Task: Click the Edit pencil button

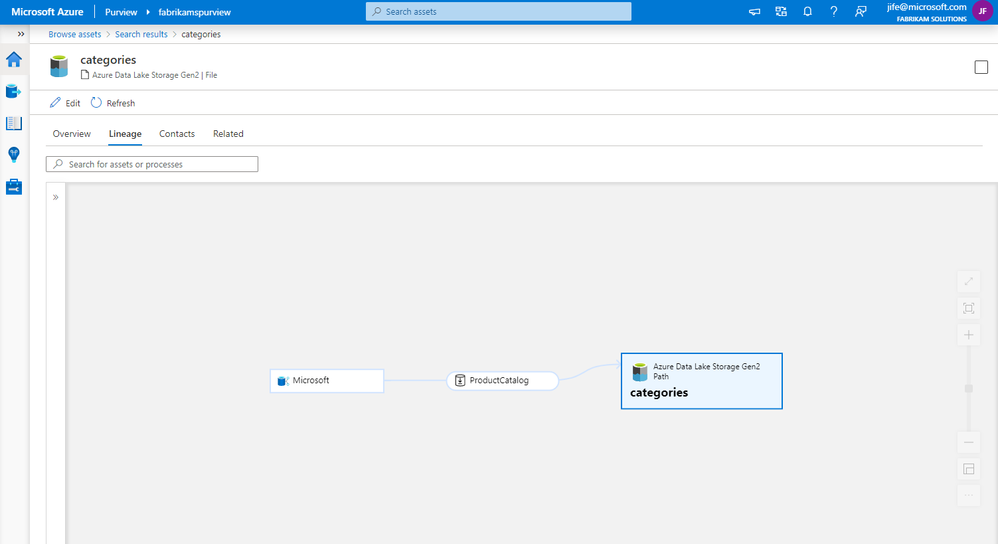Action: coord(65,103)
